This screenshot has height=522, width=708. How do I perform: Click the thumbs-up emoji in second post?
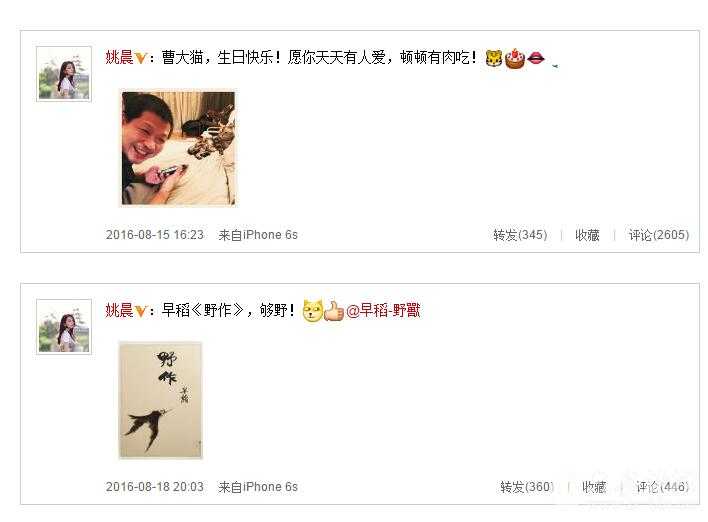[x=334, y=311]
